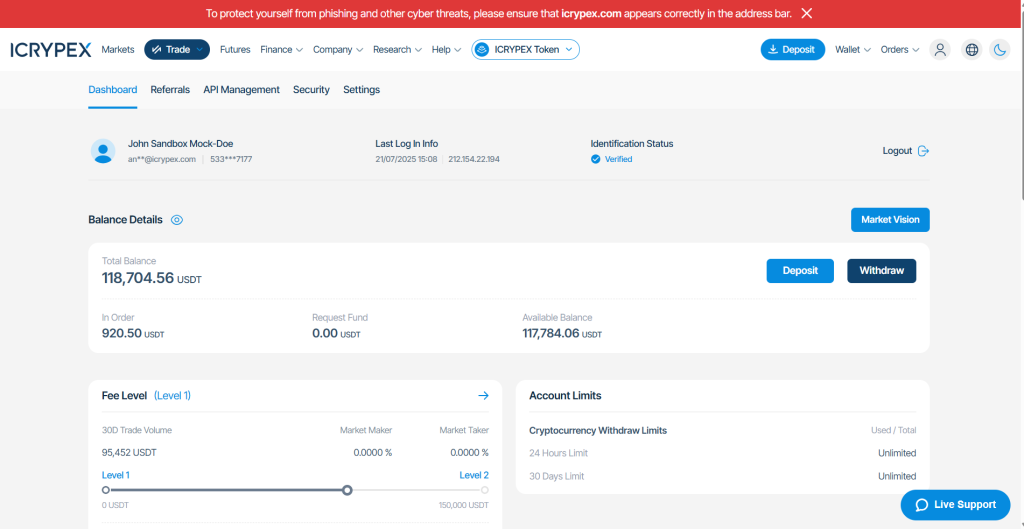The width and height of the screenshot is (1024, 529).
Task: Click the Level 1 label
Action: click(116, 475)
